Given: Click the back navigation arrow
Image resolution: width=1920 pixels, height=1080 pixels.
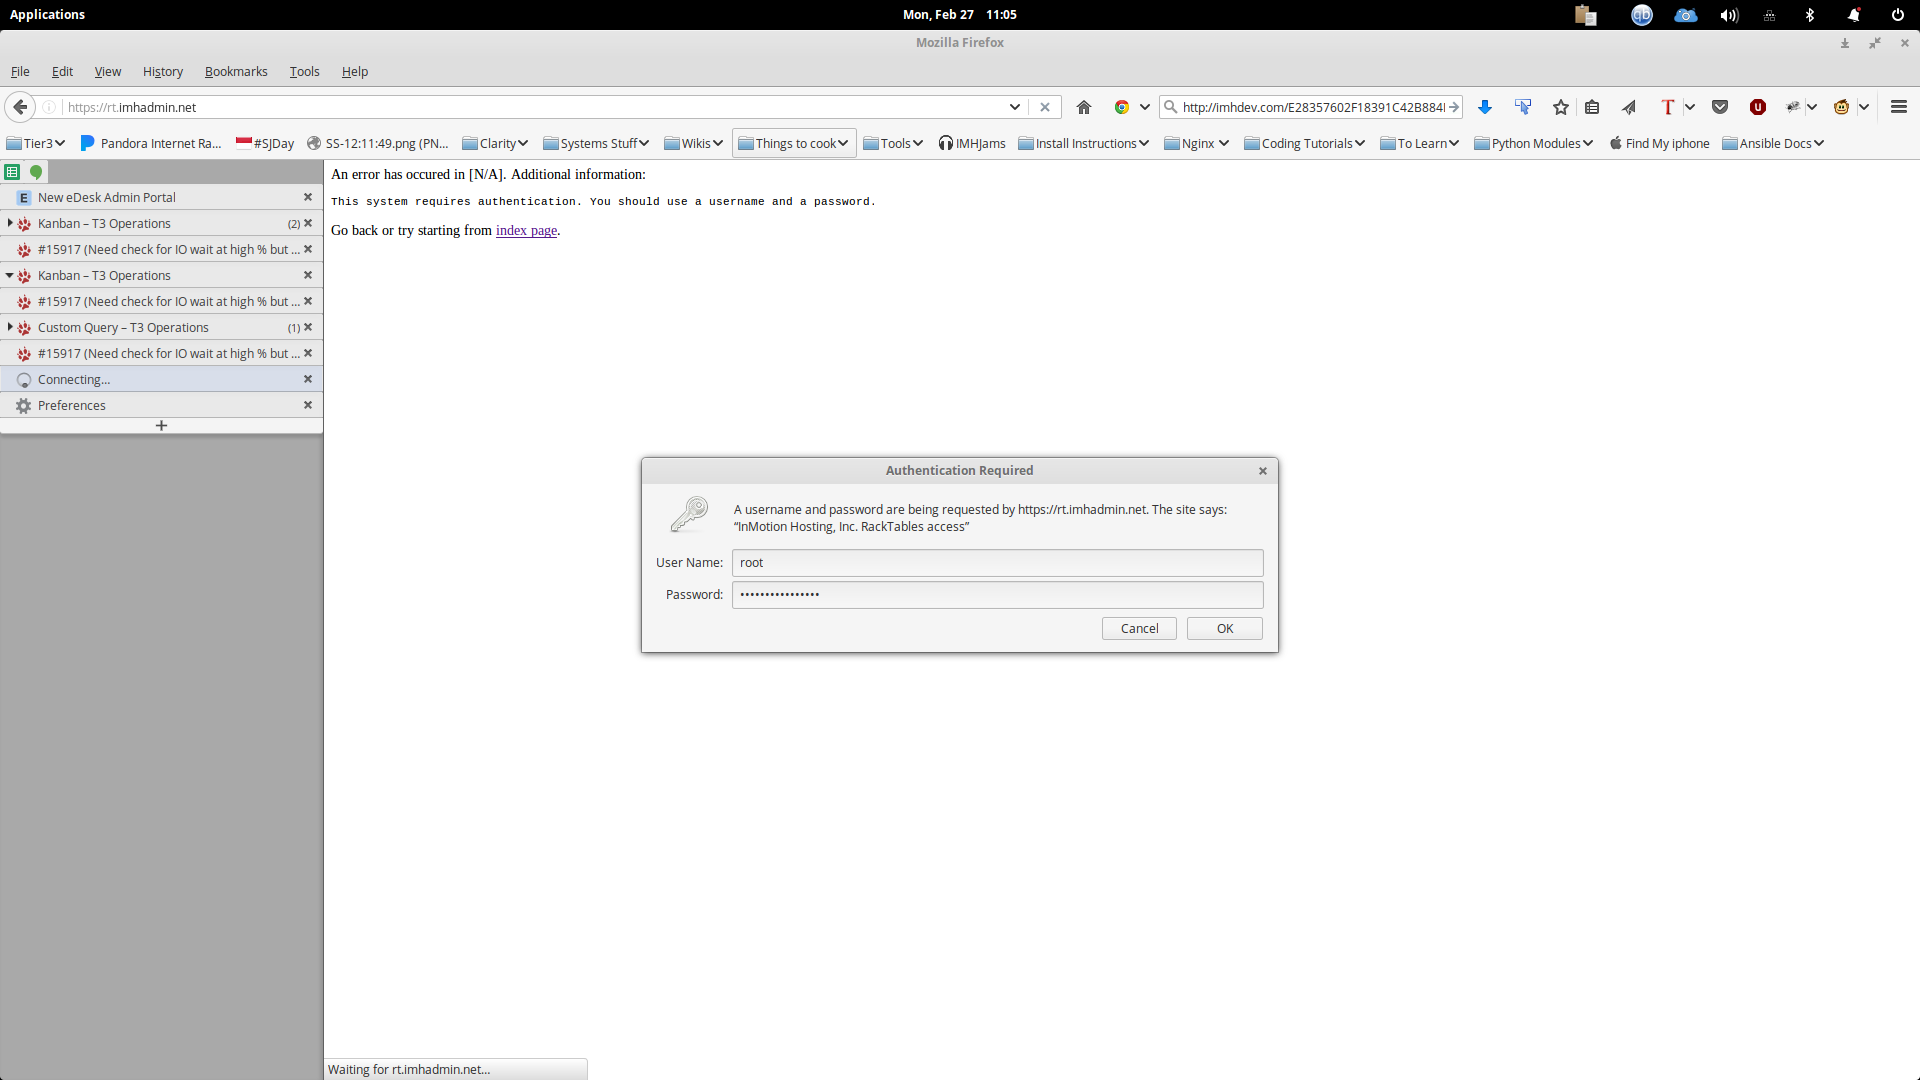Looking at the screenshot, I should (20, 107).
